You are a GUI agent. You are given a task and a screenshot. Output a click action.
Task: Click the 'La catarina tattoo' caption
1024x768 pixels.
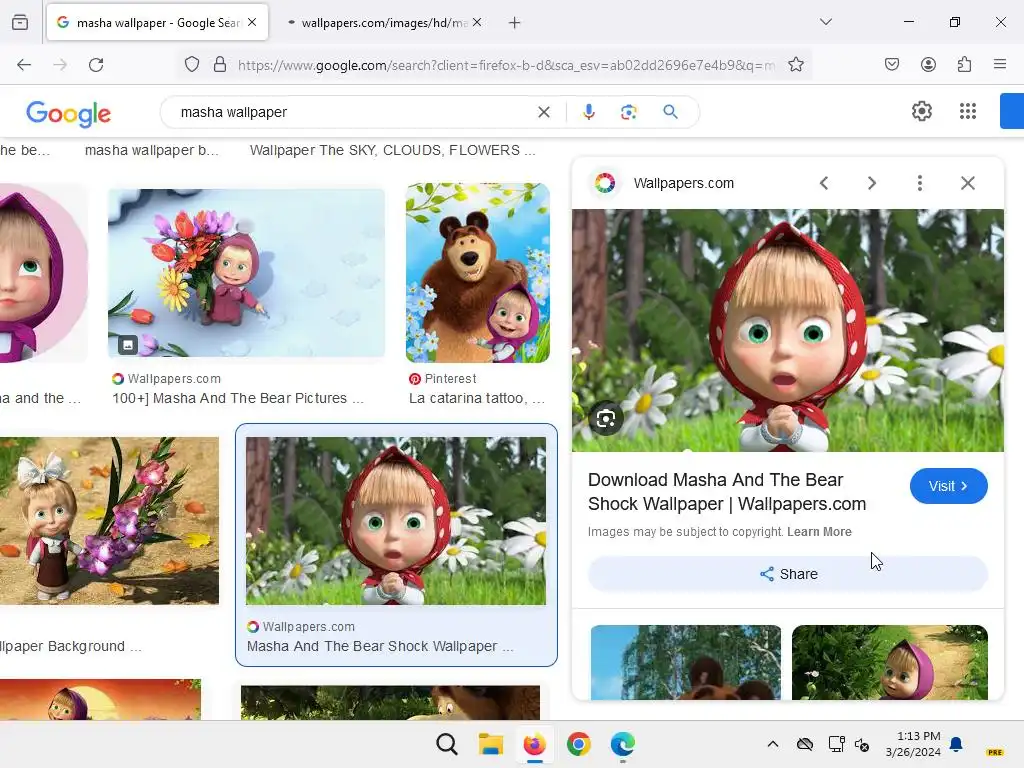pos(477,398)
